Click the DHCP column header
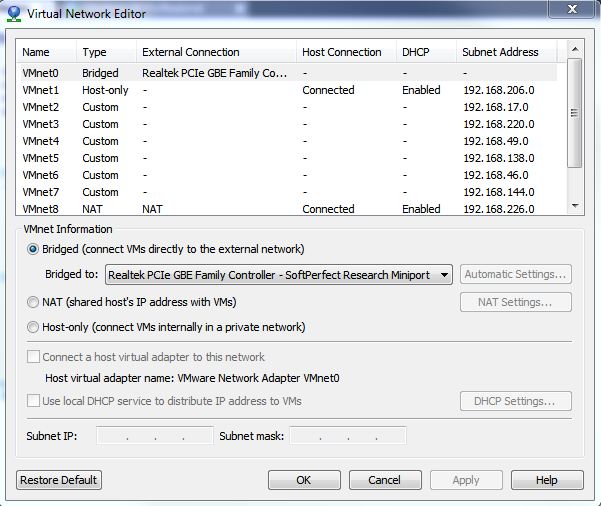Screen dimensions: 601x506 [415, 52]
